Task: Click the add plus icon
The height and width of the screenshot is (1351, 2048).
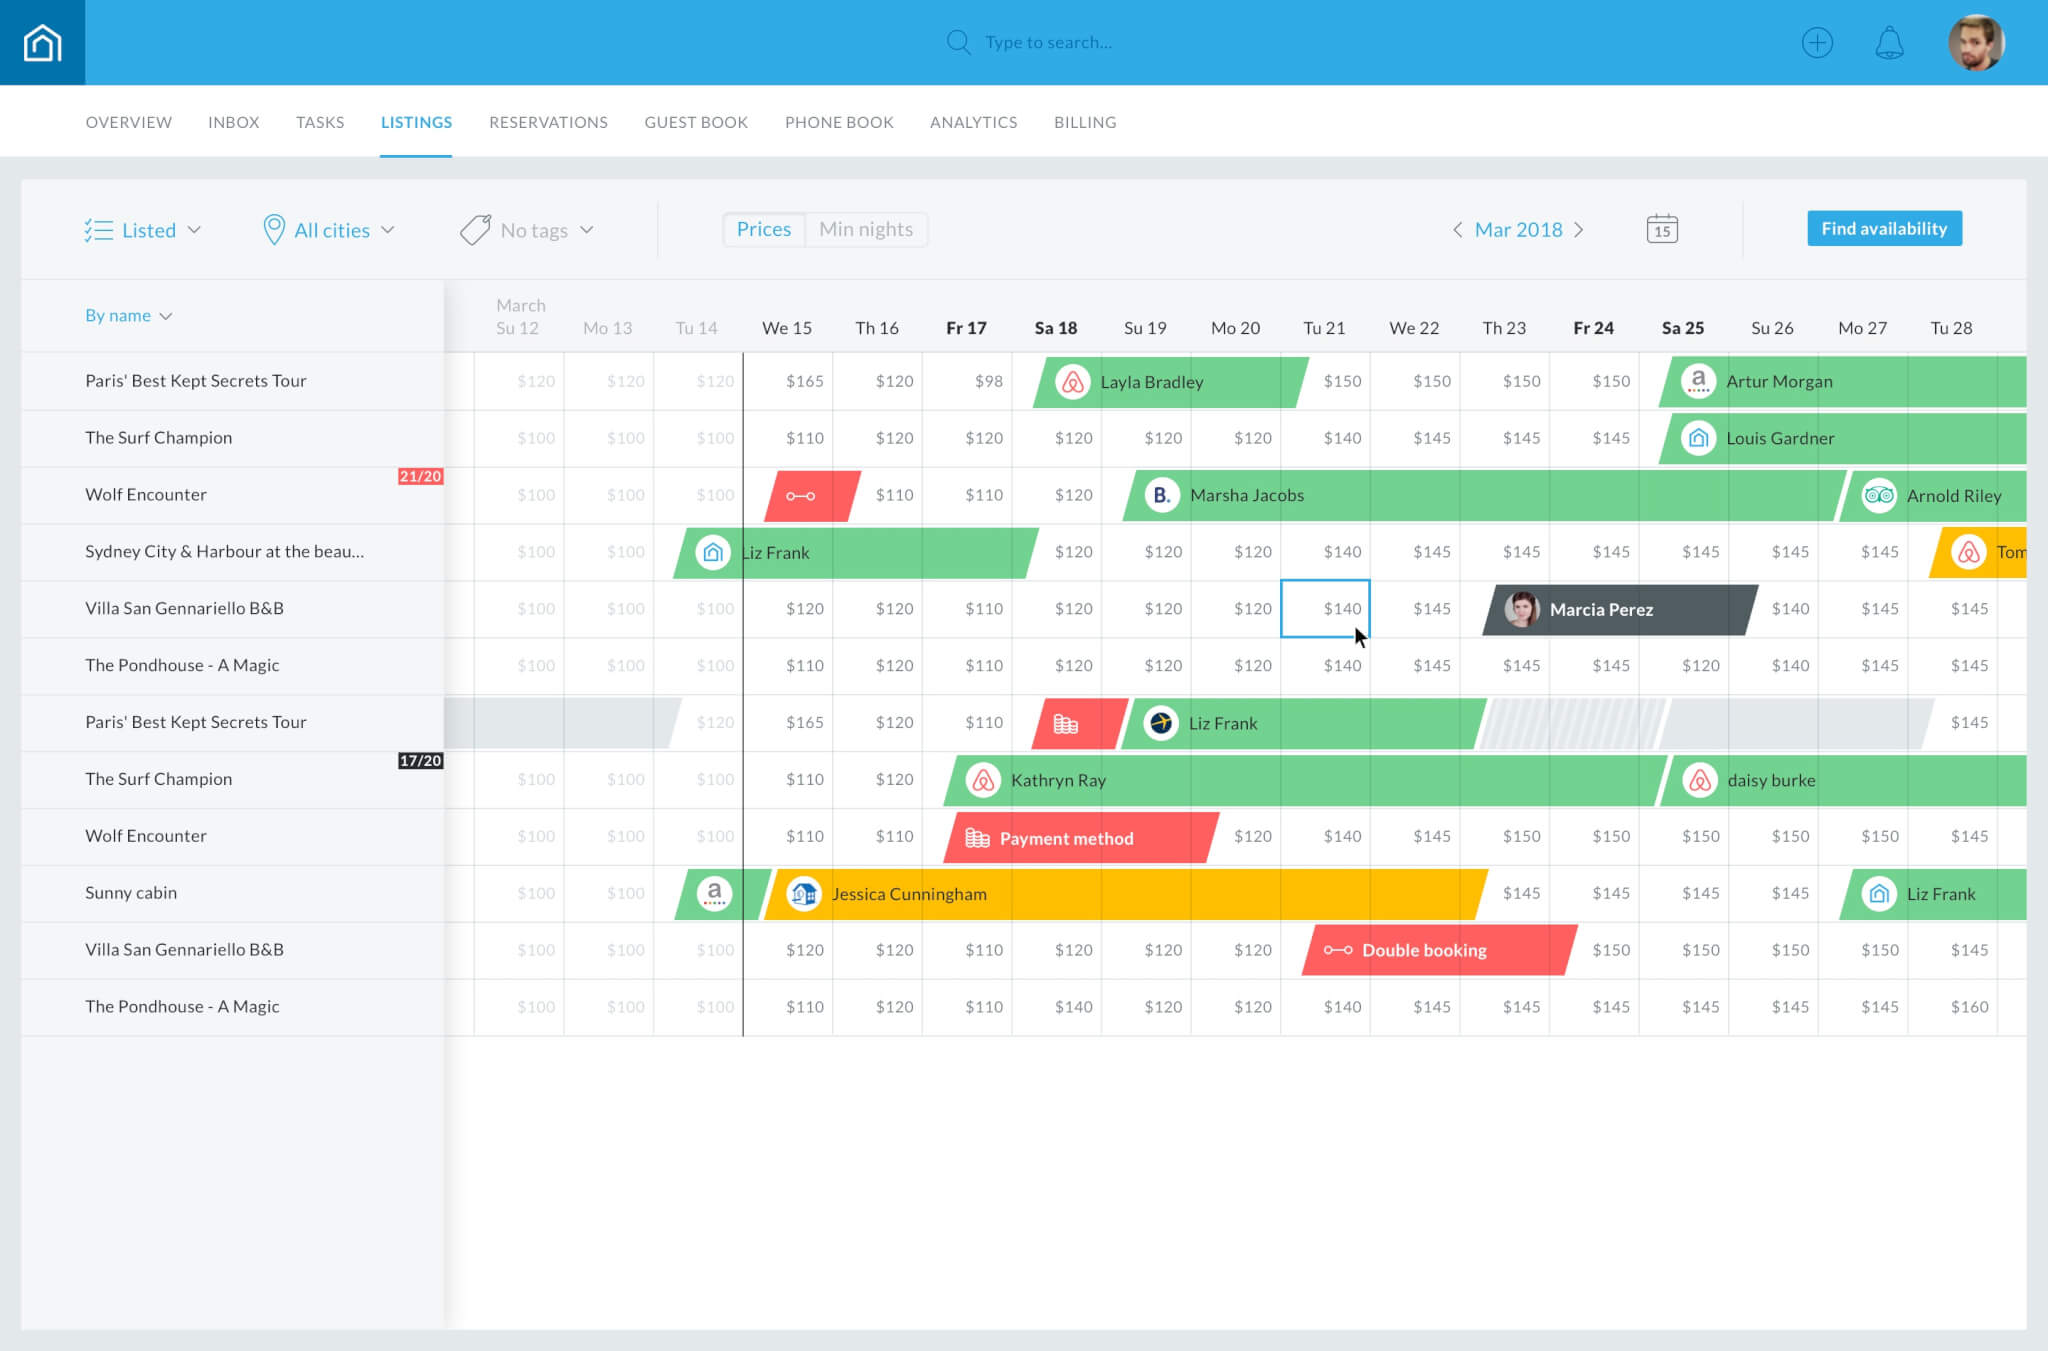Action: (1817, 43)
